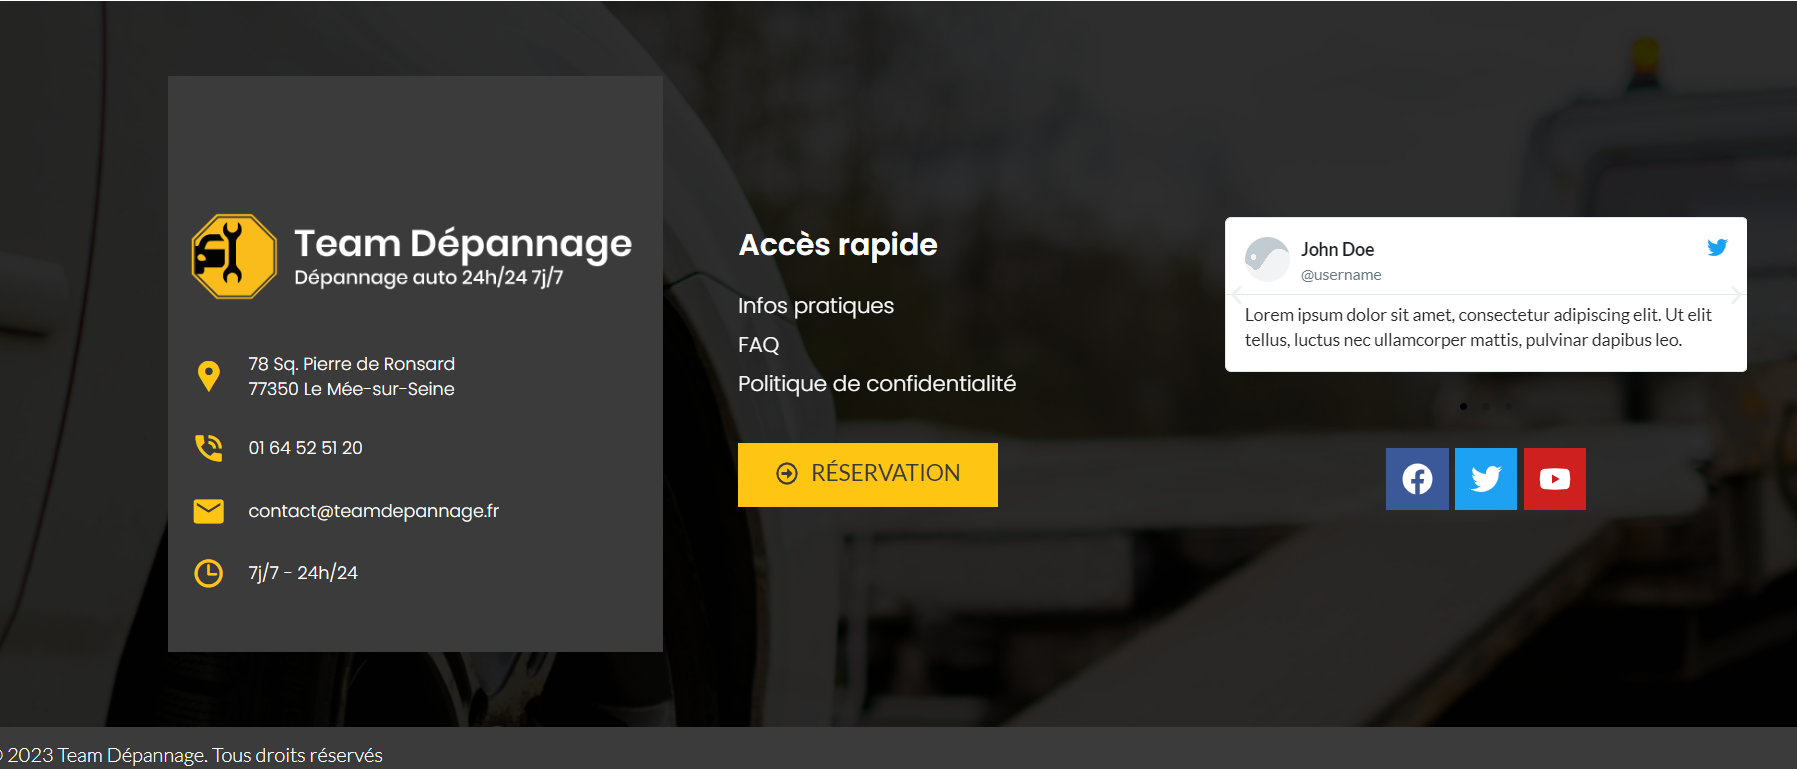Select the first carousel pagination dot

(x=1463, y=406)
